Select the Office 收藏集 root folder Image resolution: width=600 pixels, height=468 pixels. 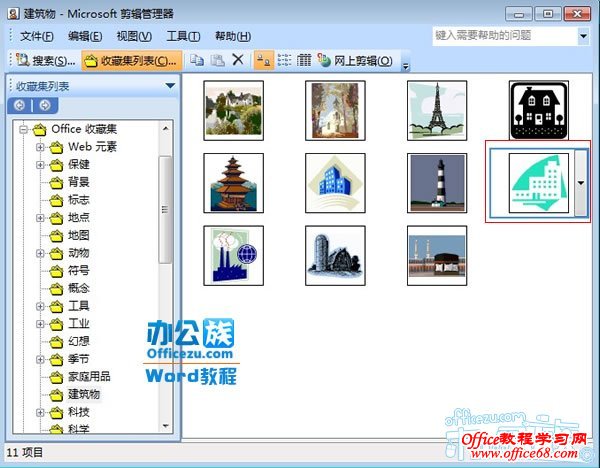pyautogui.click(x=84, y=129)
